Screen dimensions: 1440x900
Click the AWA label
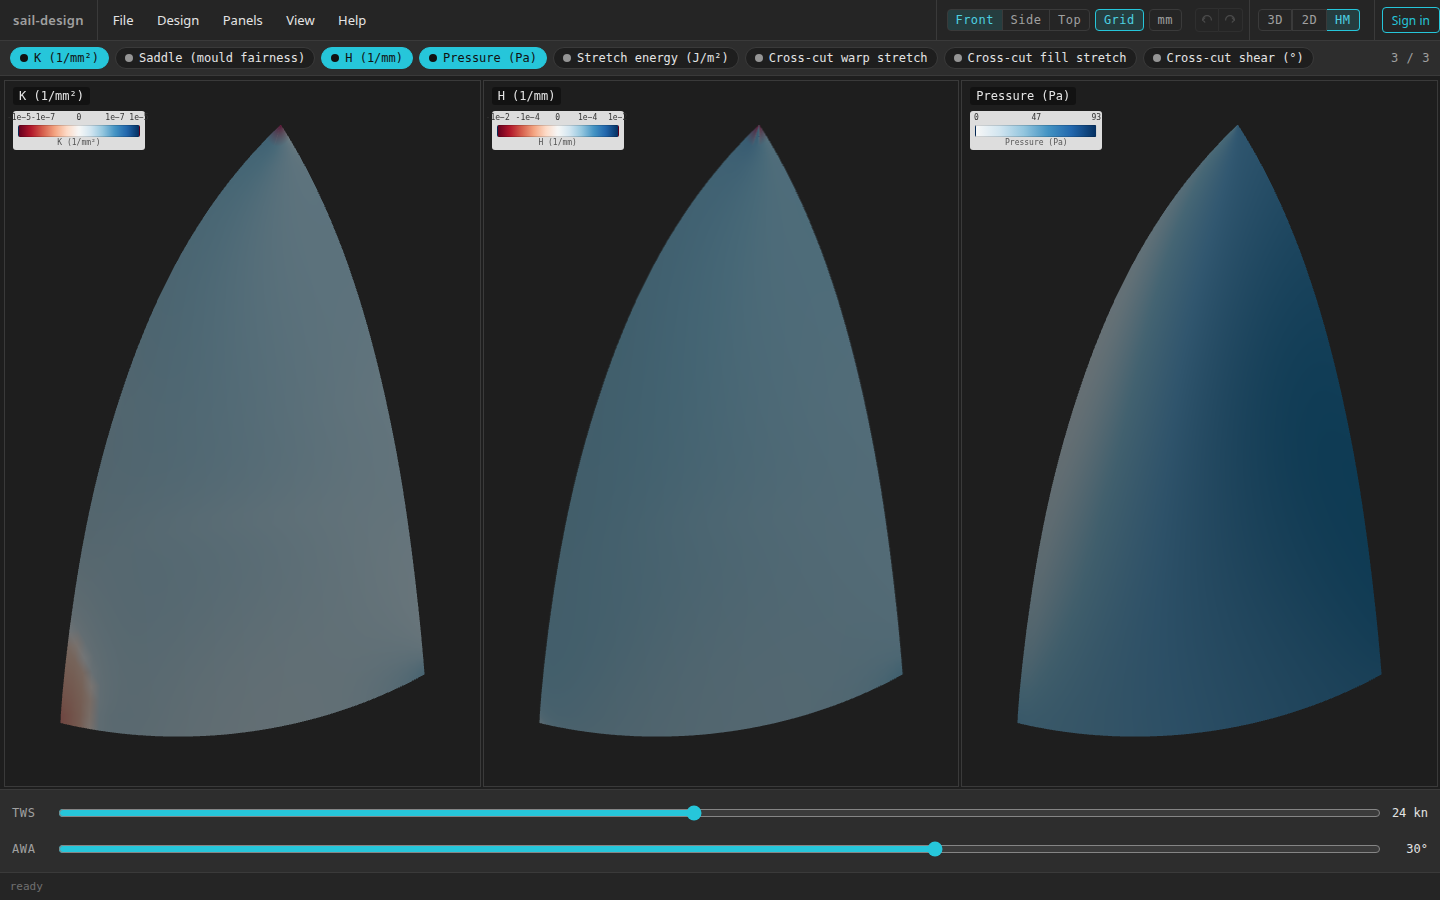[x=23, y=849]
